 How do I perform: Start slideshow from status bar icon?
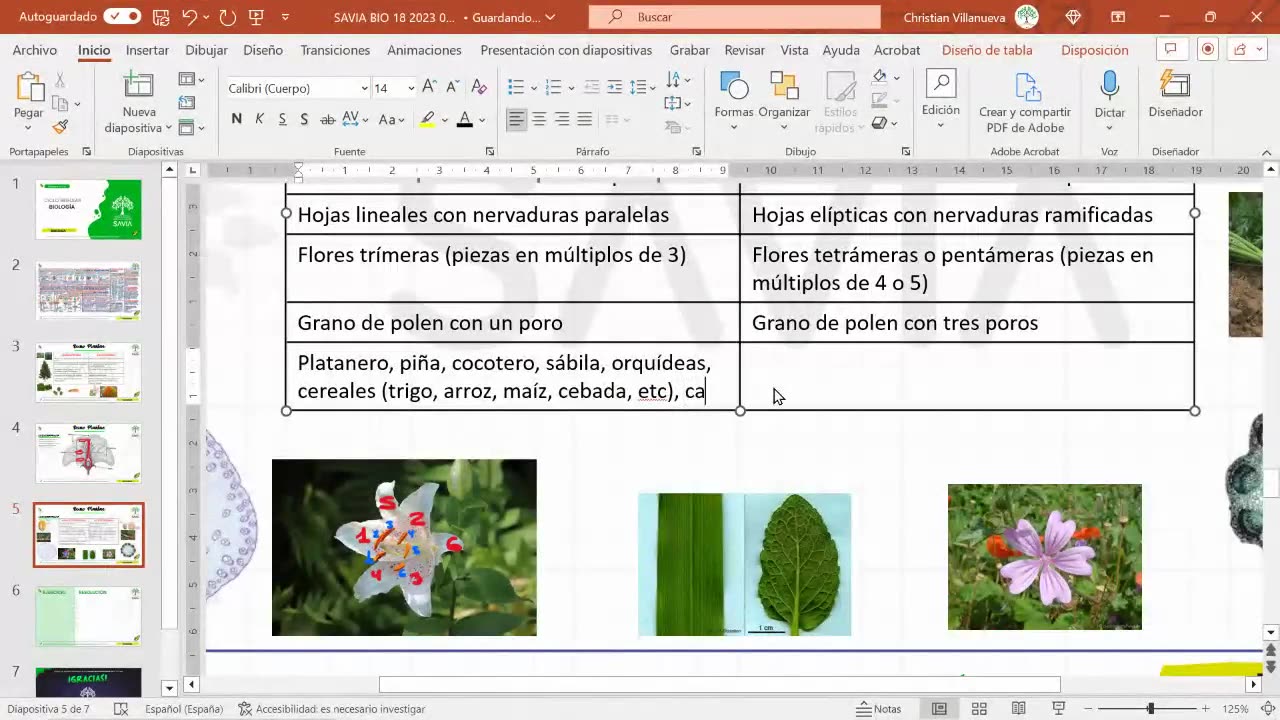pyautogui.click(x=1057, y=709)
